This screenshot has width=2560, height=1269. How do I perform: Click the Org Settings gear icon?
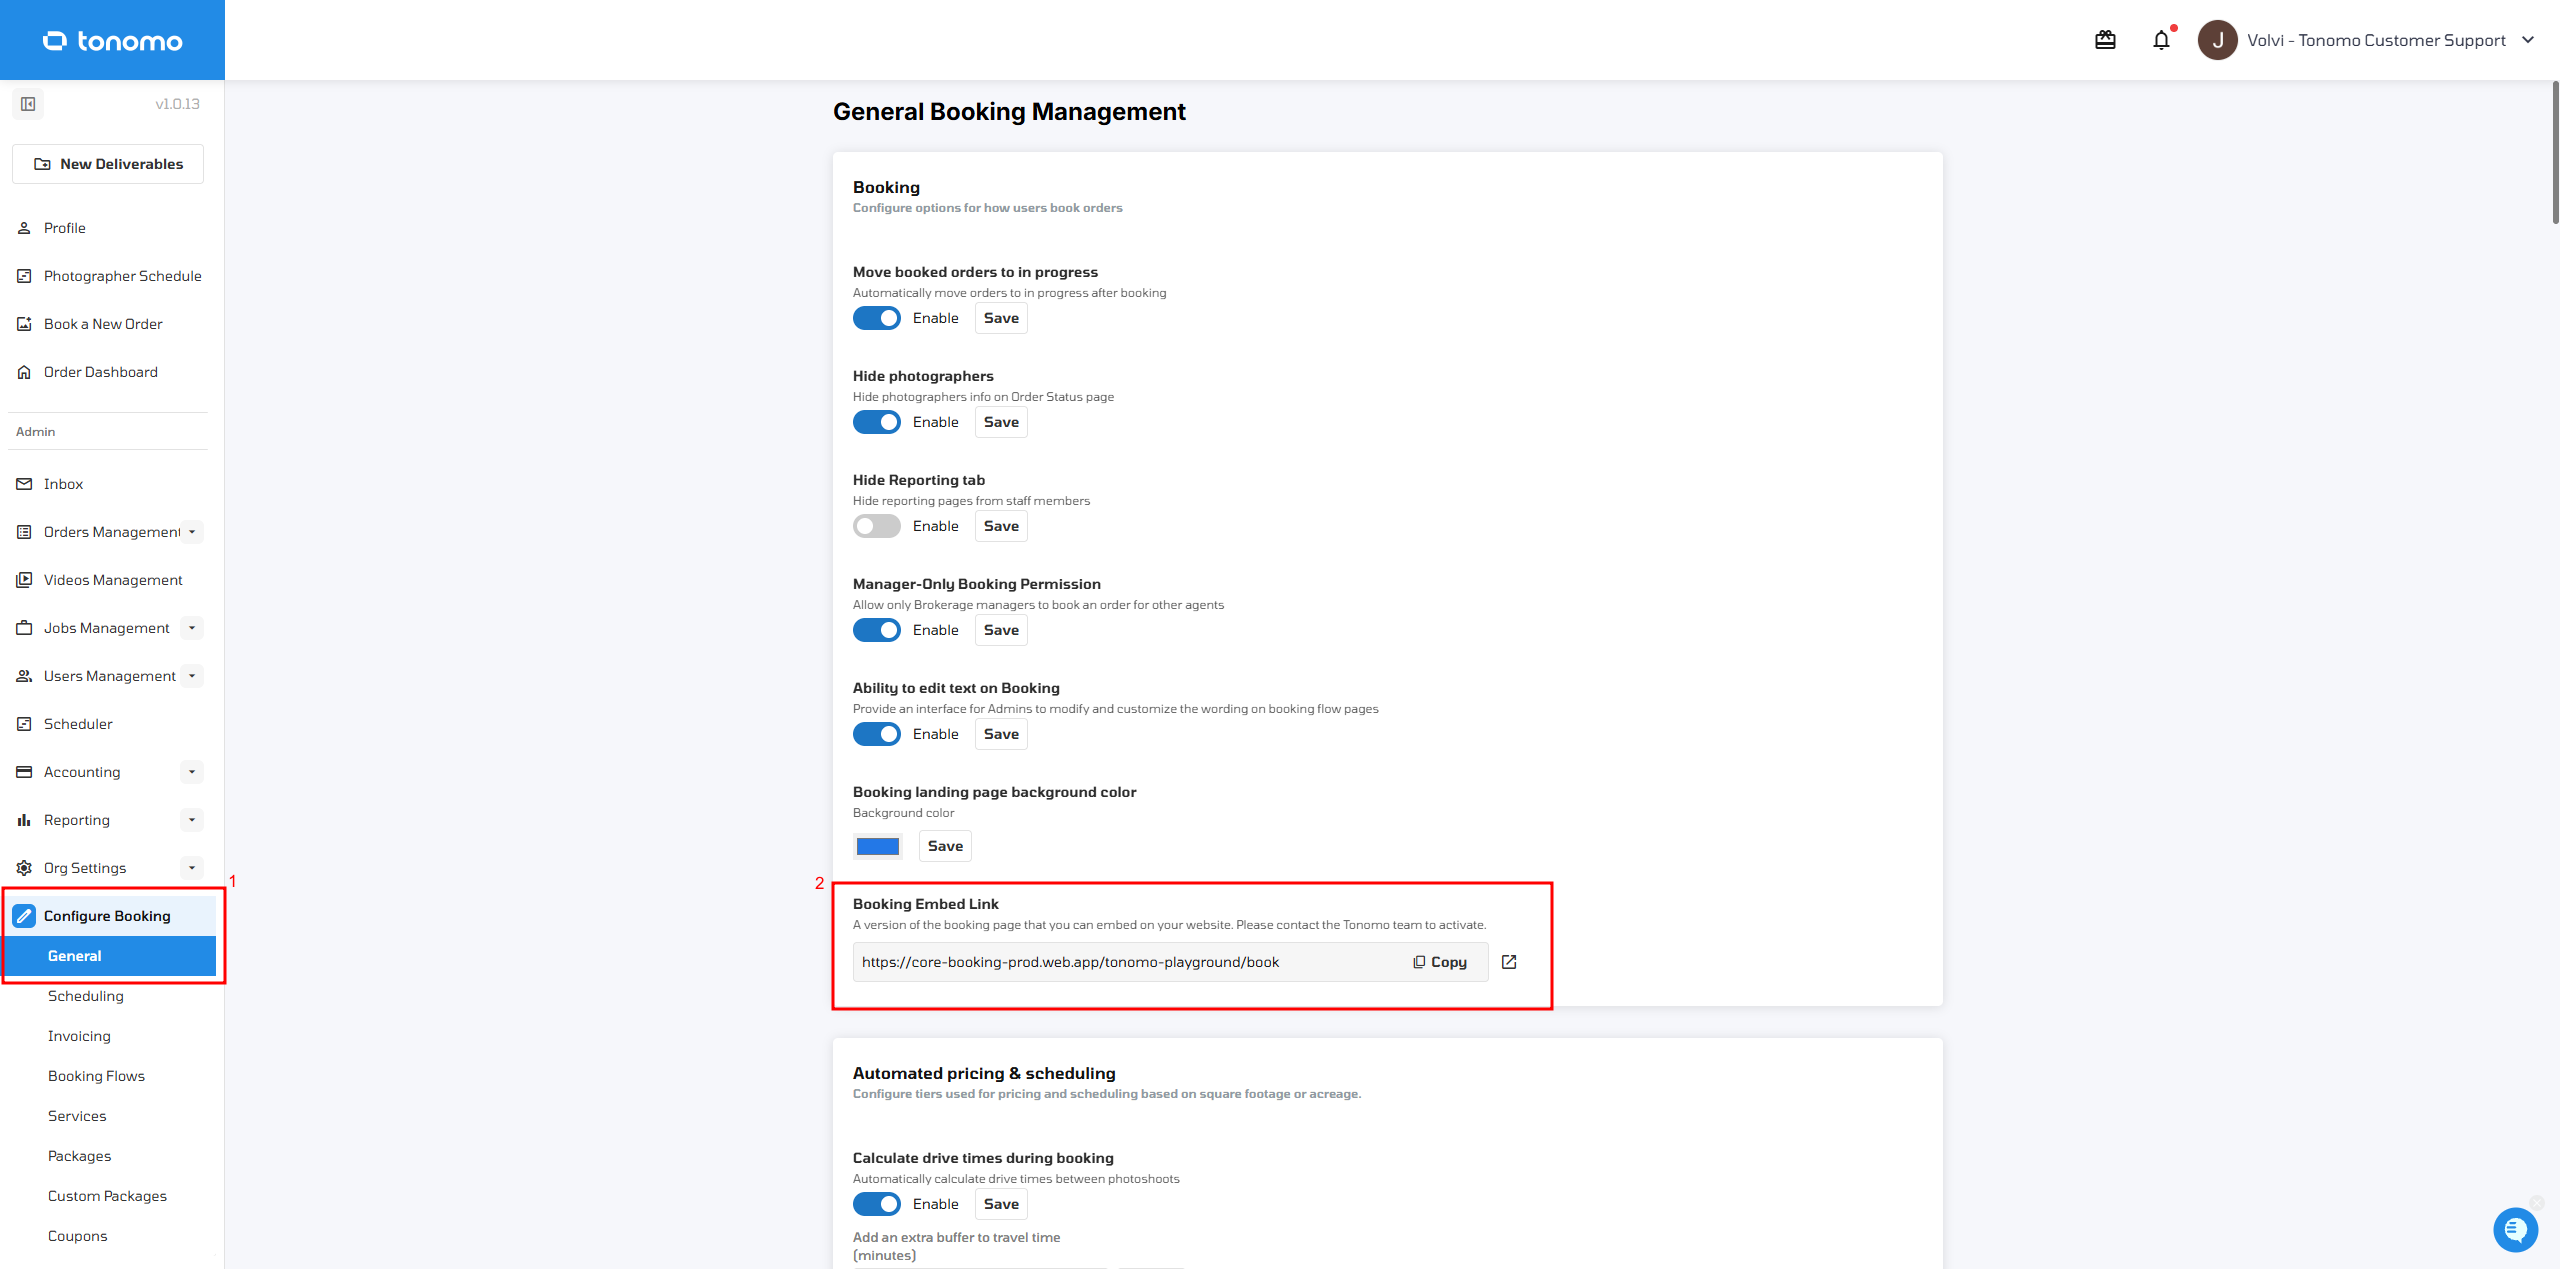tap(24, 868)
